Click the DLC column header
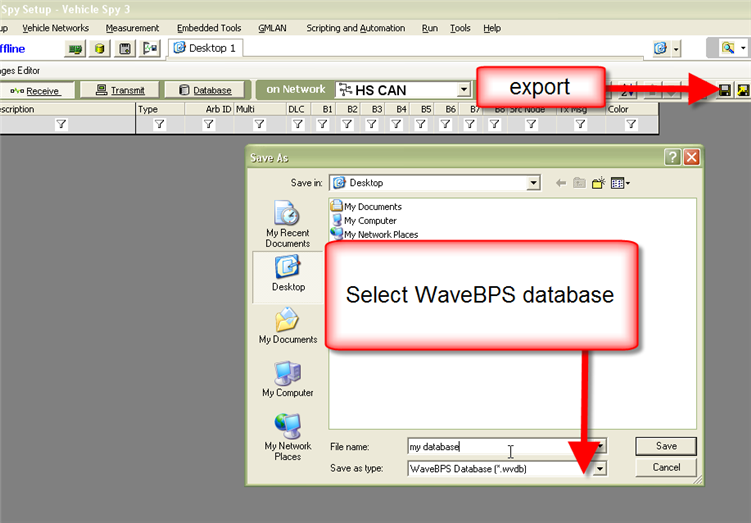 click(298, 110)
